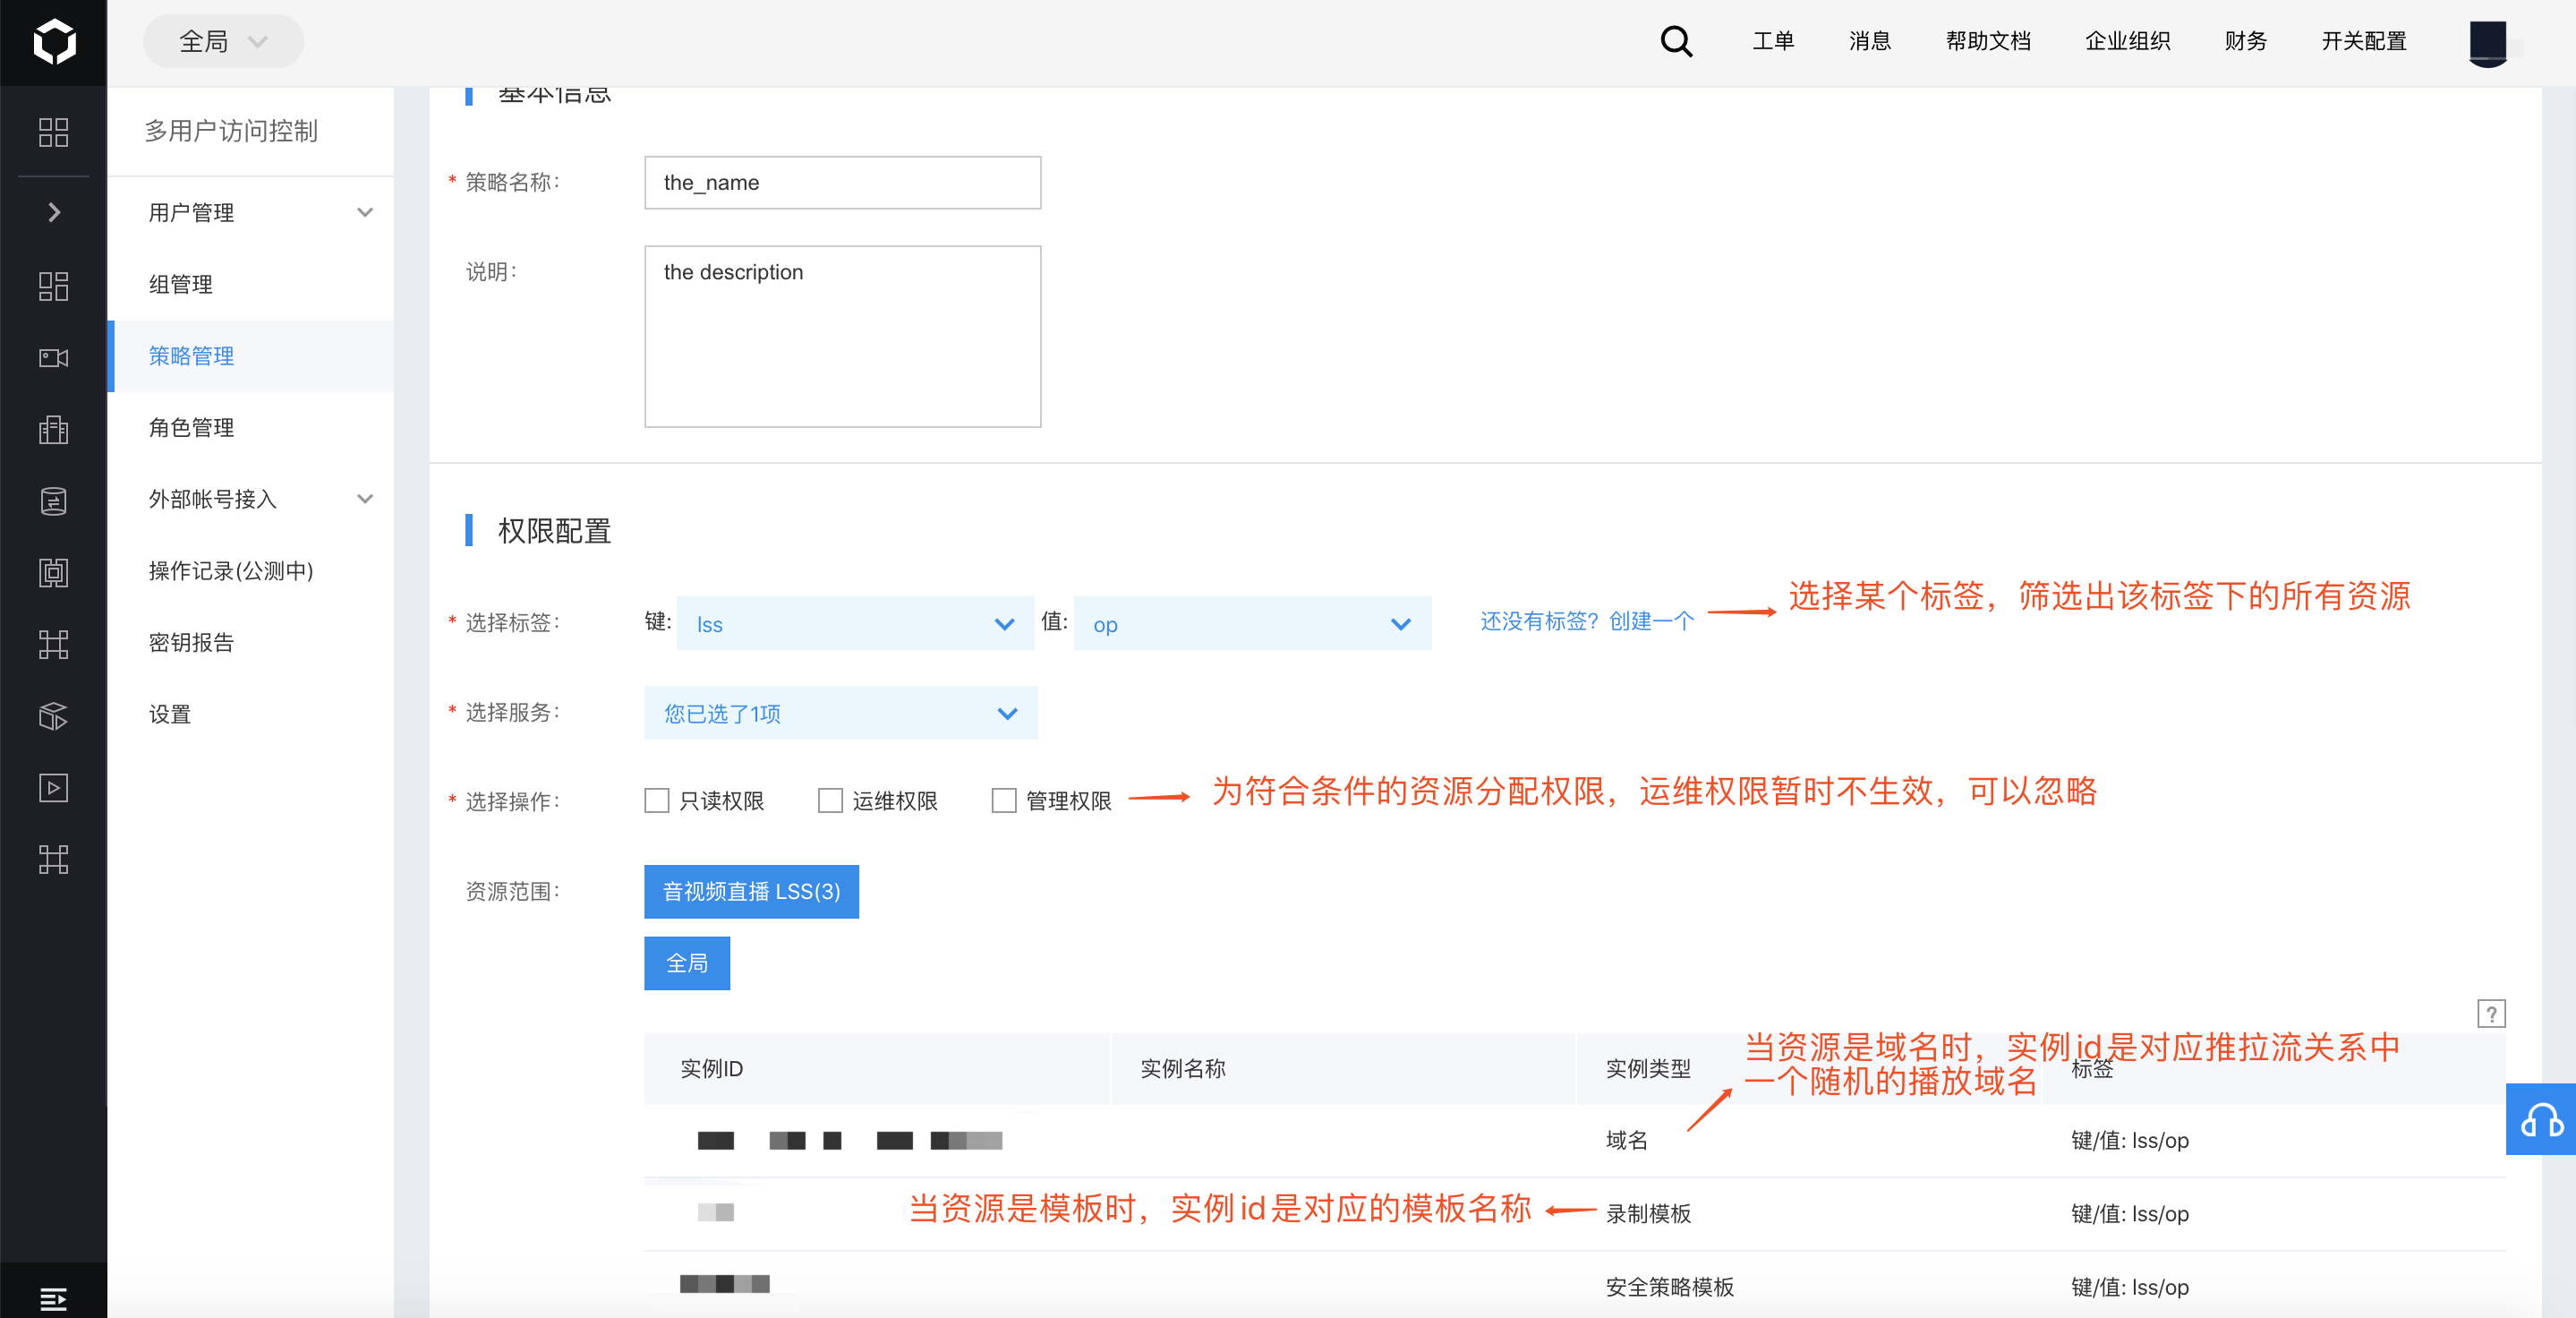Open the bottom network grid icon
This screenshot has height=1318, width=2576.
pos(53,859)
